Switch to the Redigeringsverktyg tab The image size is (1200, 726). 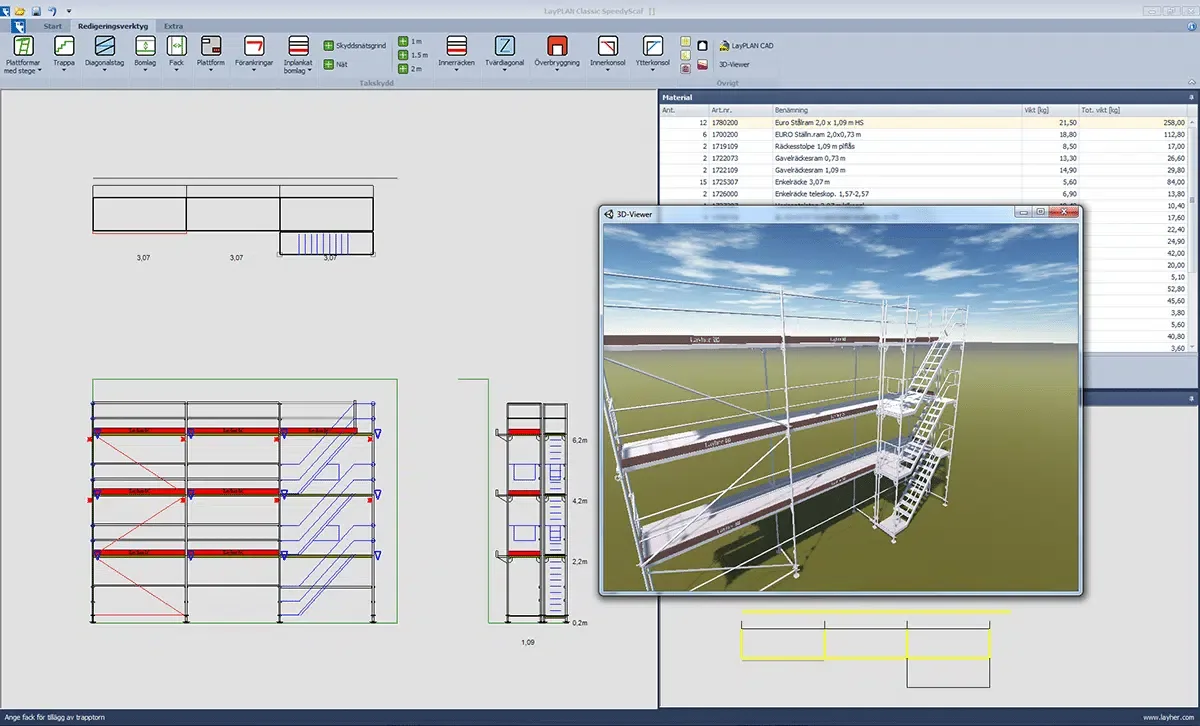pyautogui.click(x=113, y=25)
